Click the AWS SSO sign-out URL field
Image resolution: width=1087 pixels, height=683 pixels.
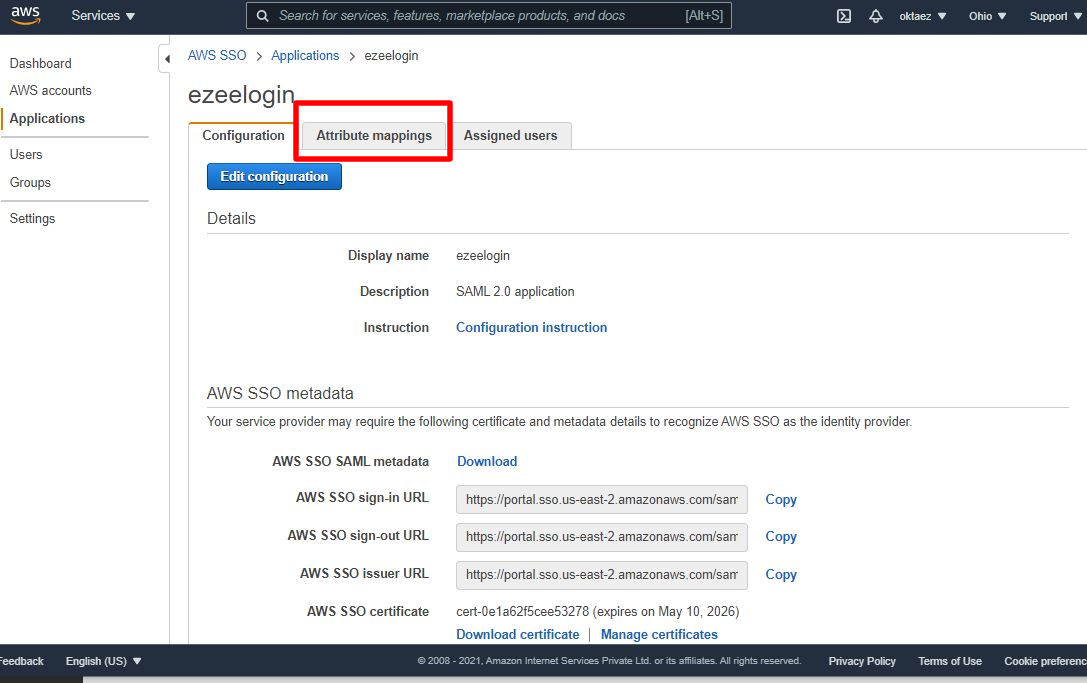[x=602, y=537]
